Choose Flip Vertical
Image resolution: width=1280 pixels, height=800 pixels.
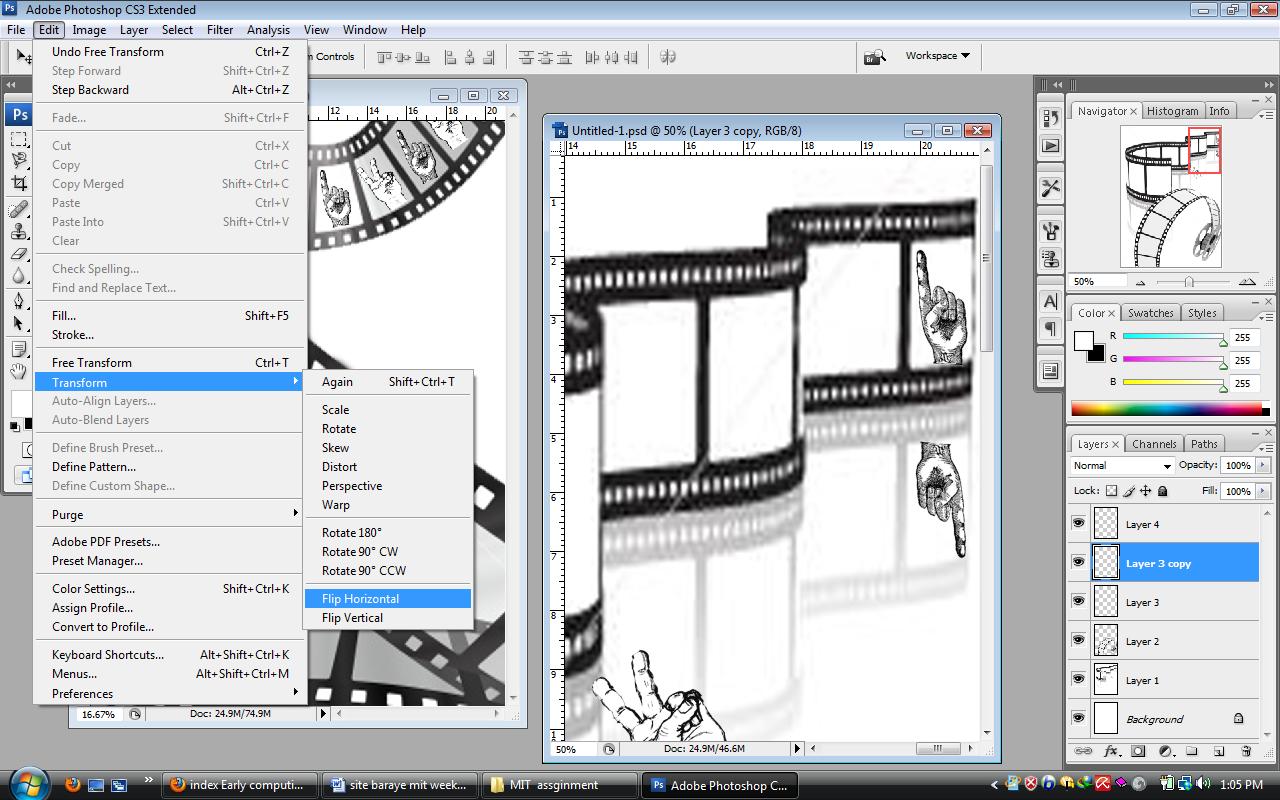[x=388, y=617]
